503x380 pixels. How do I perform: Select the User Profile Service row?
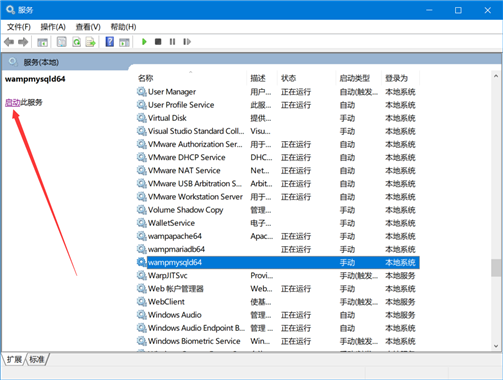[x=278, y=105]
